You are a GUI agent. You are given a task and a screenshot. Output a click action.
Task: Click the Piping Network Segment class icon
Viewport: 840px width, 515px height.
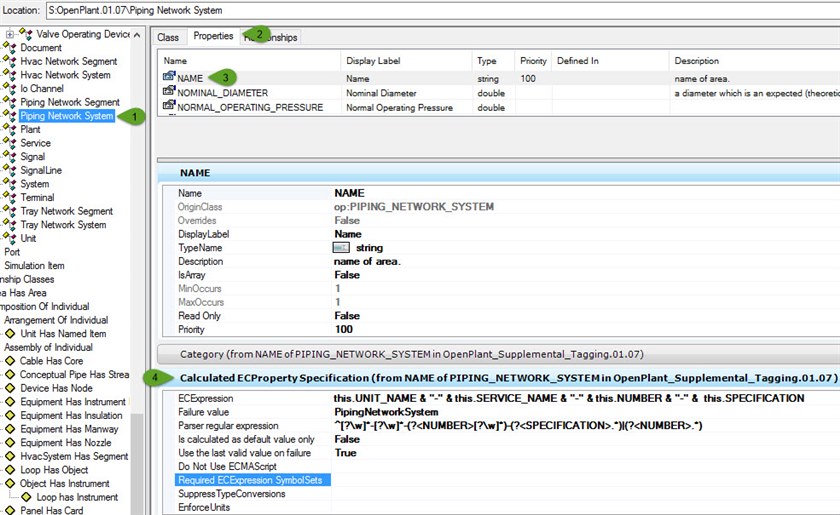pos(10,102)
